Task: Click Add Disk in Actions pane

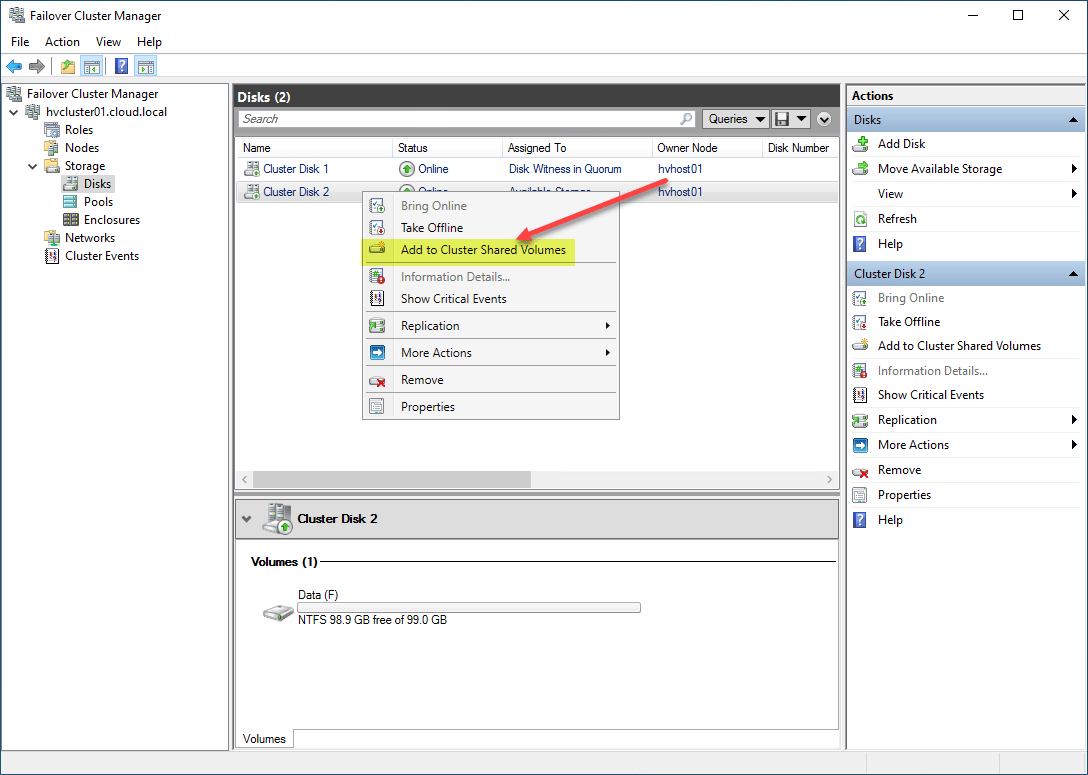Action: [x=901, y=144]
